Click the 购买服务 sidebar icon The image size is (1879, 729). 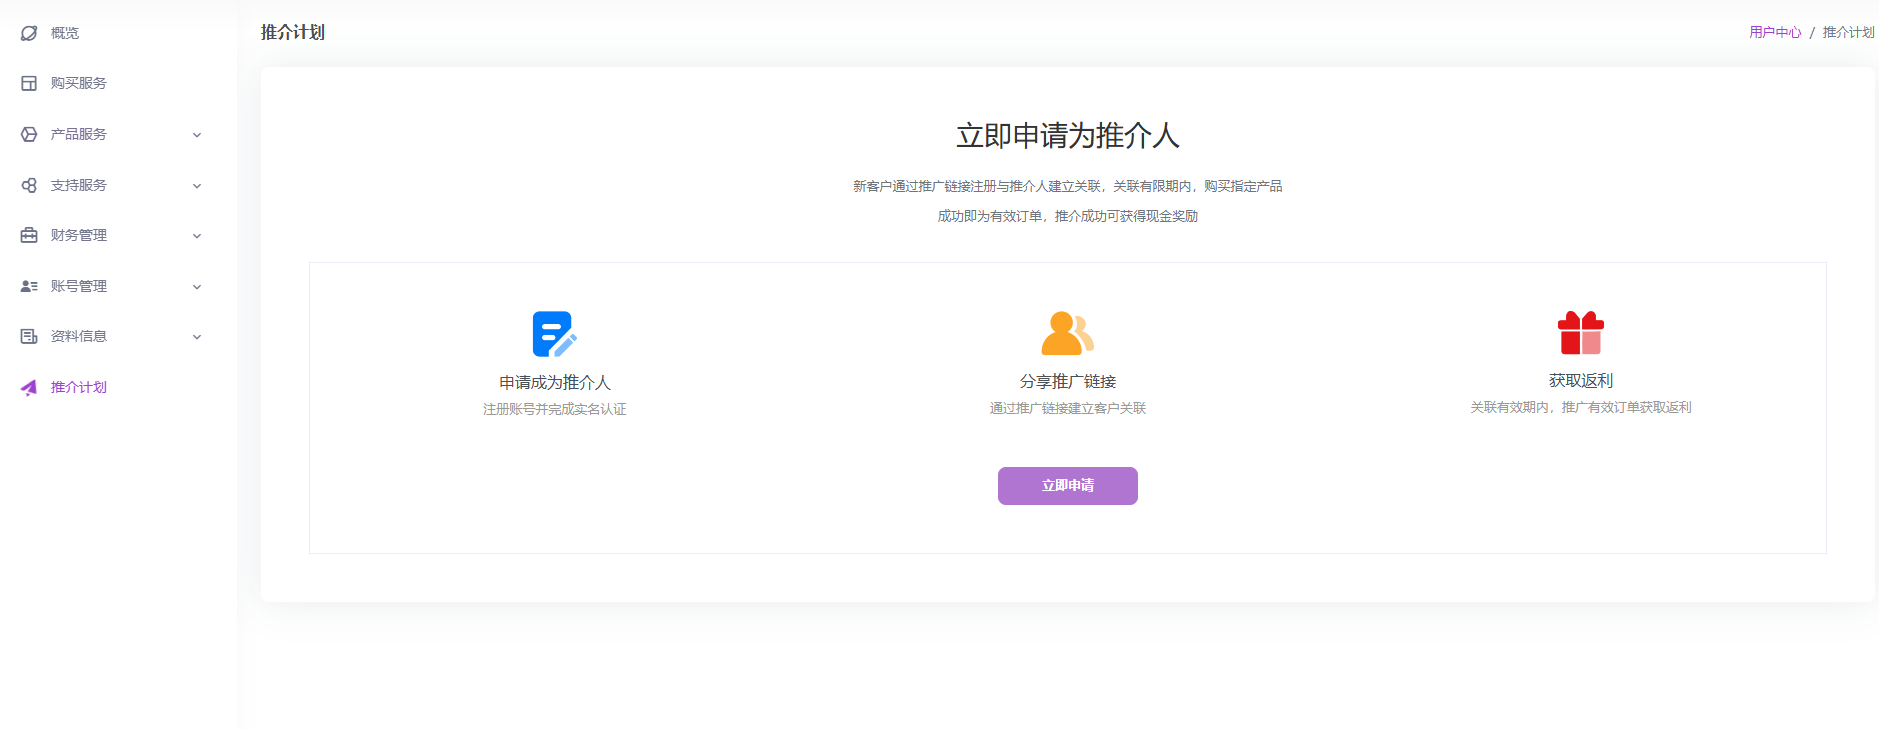point(29,83)
